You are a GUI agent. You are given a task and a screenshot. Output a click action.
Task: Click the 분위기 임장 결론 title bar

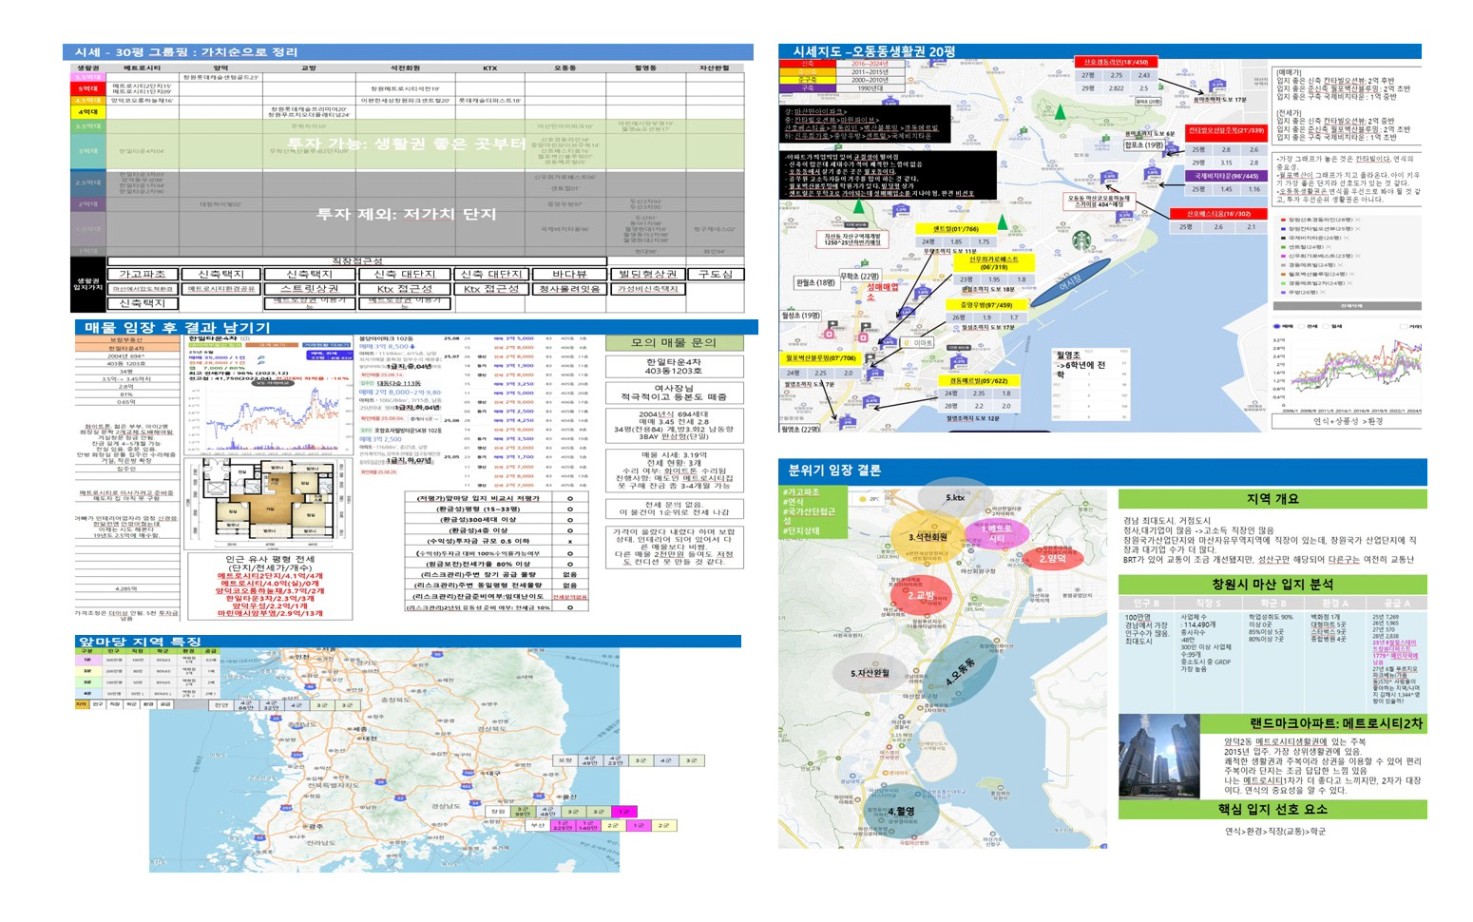(x=1102, y=470)
